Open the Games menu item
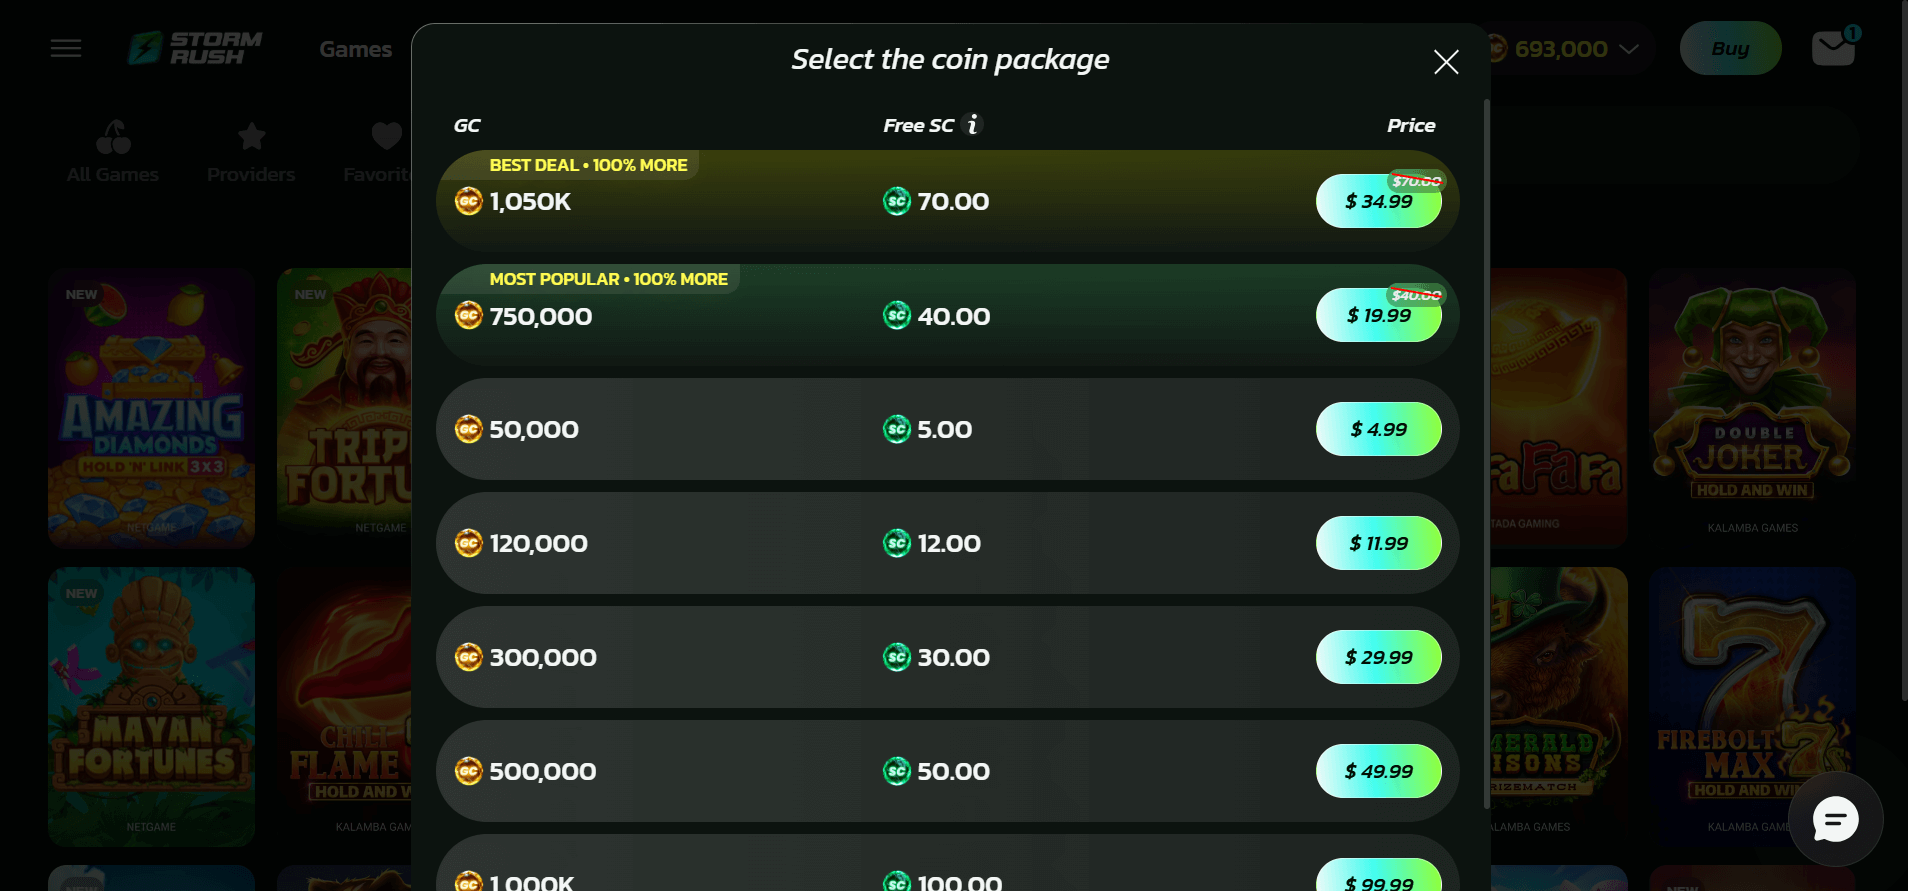Viewport: 1908px width, 891px height. click(x=355, y=49)
